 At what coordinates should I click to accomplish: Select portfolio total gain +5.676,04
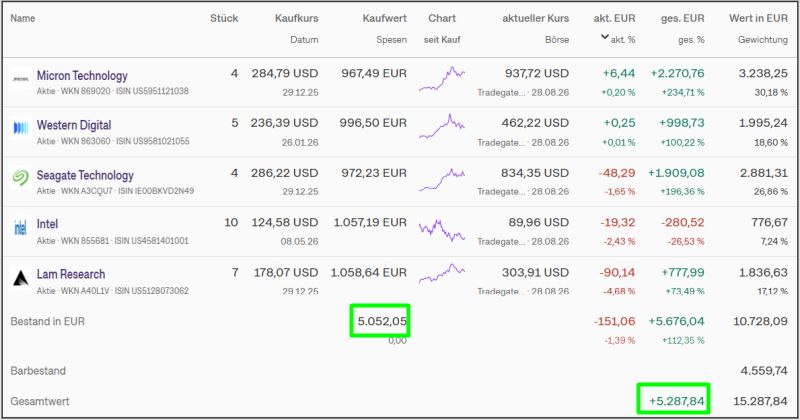point(677,321)
